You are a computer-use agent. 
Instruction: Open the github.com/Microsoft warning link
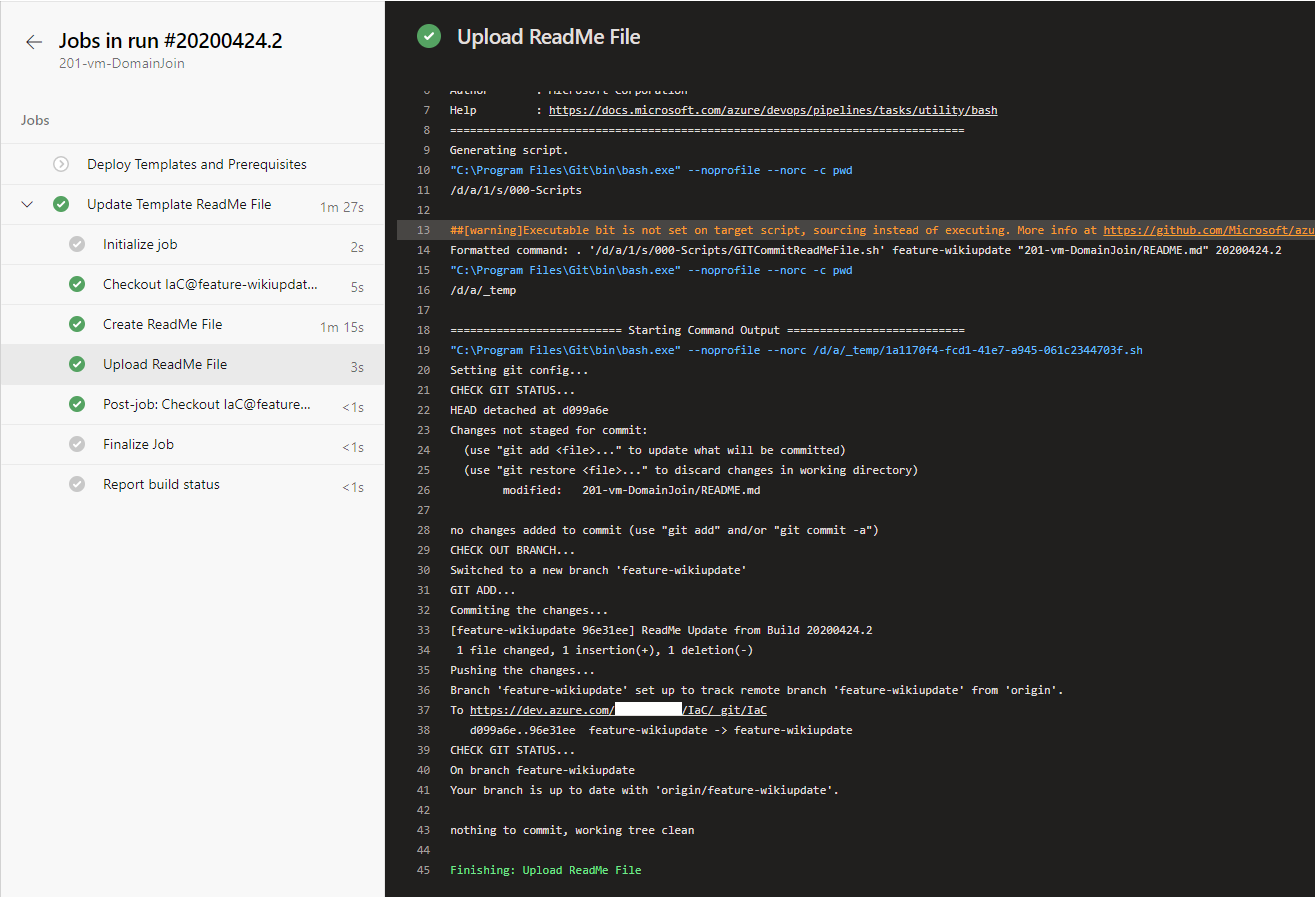coord(1207,230)
